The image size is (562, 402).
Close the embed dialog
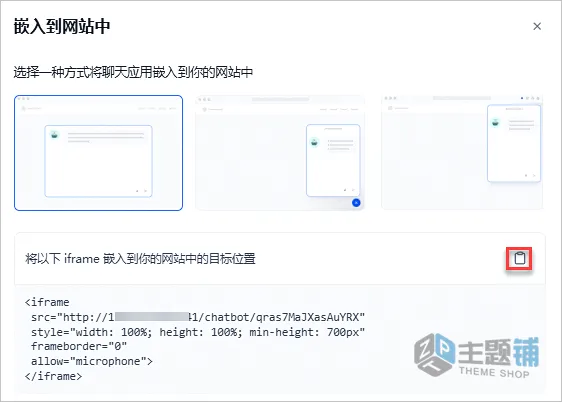(x=537, y=26)
